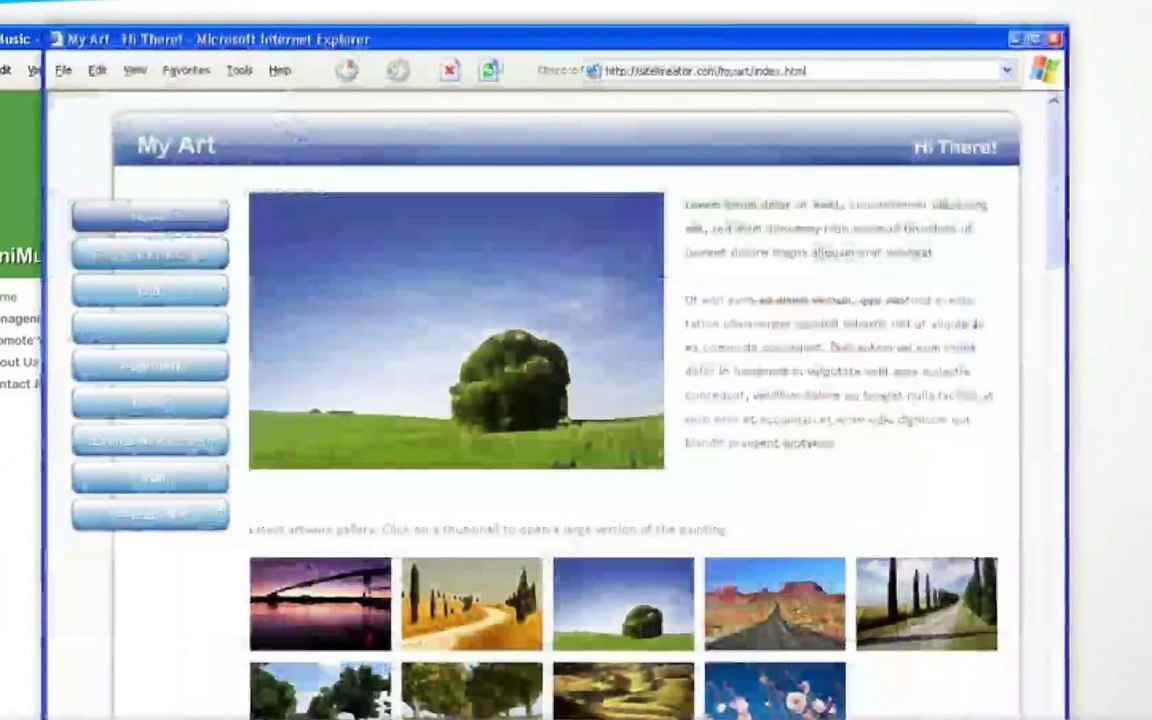Open the File menu
1152x720 pixels.
pos(63,71)
